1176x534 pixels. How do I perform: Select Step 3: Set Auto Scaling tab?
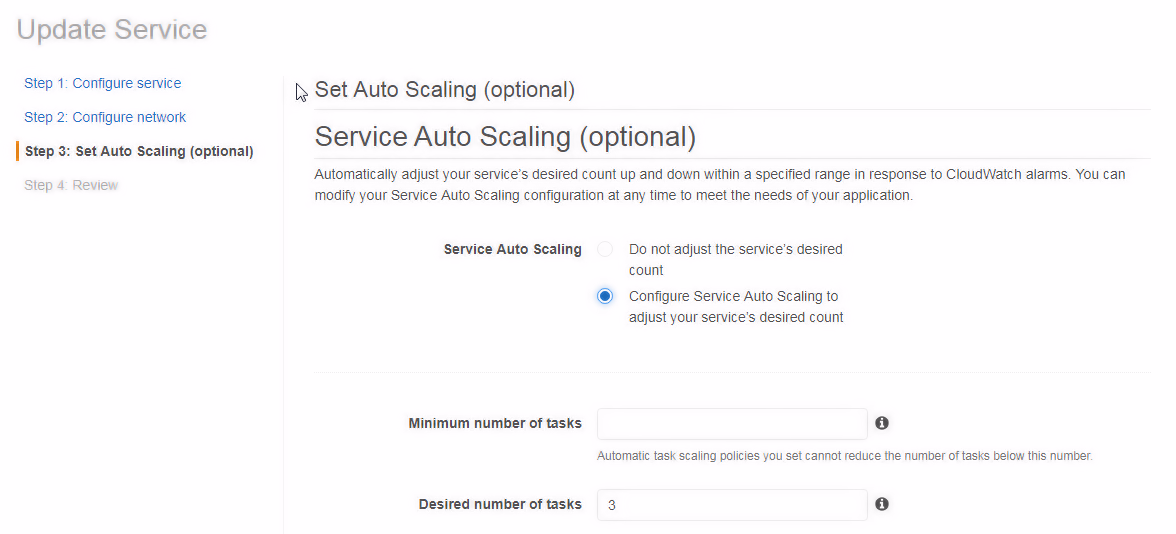point(139,152)
